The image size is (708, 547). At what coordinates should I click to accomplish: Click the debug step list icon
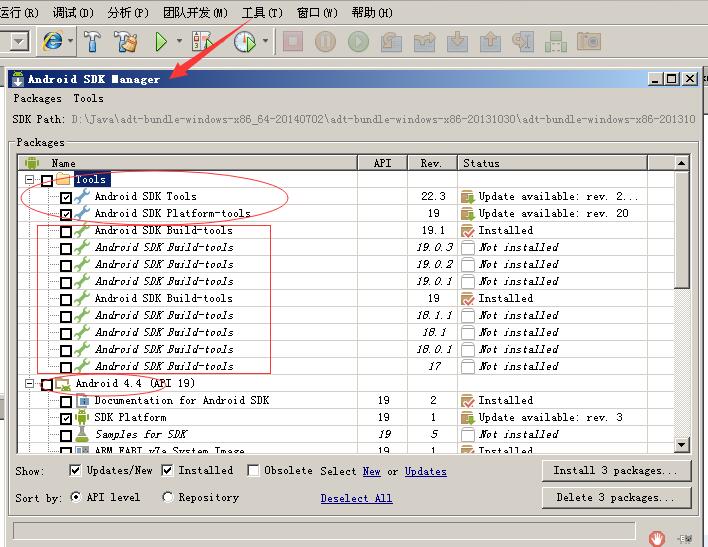click(x=202, y=41)
